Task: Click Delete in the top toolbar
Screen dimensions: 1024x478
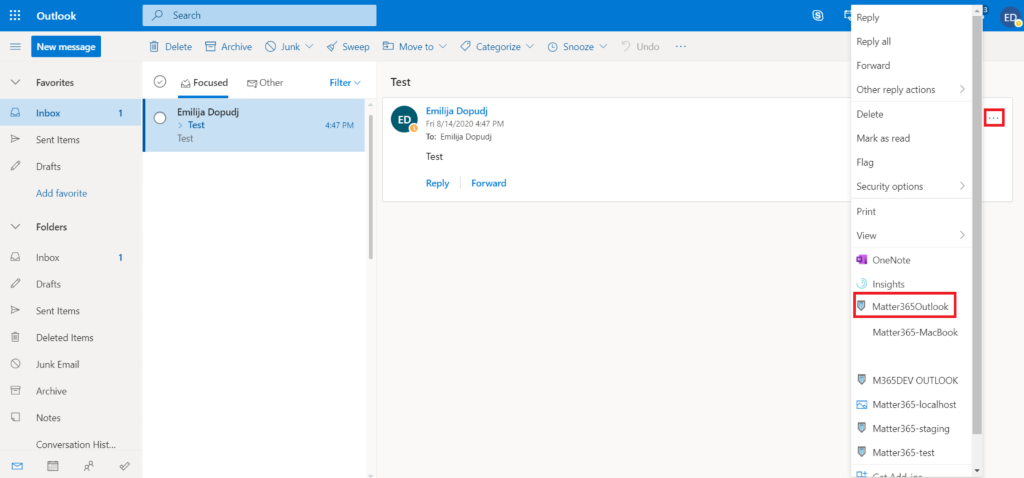Action: tap(170, 46)
